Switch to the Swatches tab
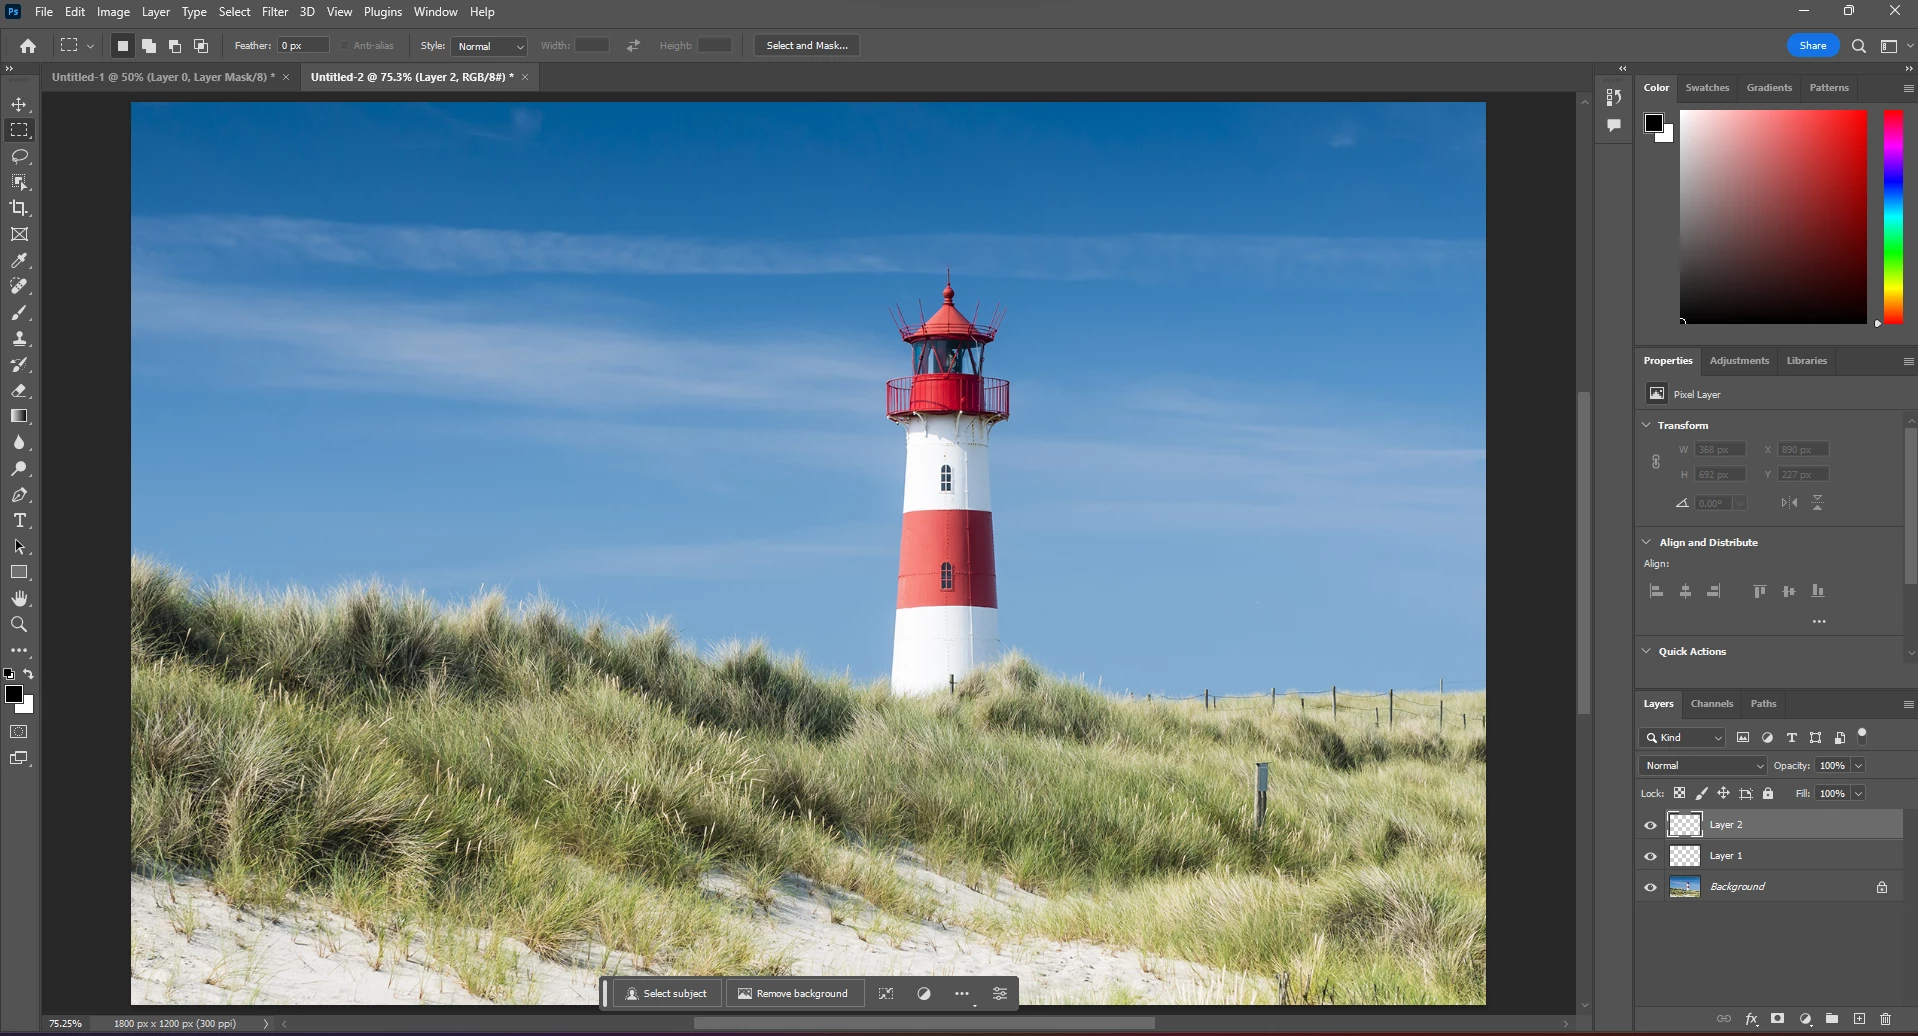The image size is (1918, 1036). [1707, 88]
